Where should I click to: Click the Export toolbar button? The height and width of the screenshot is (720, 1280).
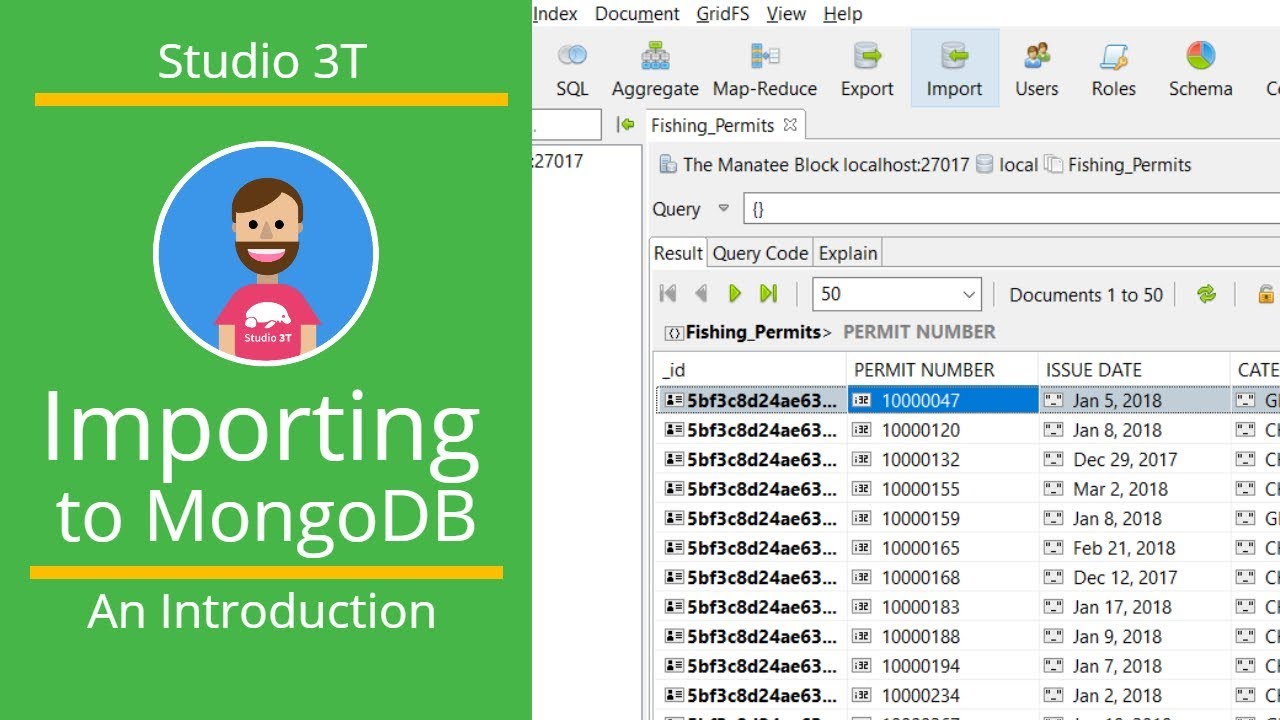pos(867,68)
